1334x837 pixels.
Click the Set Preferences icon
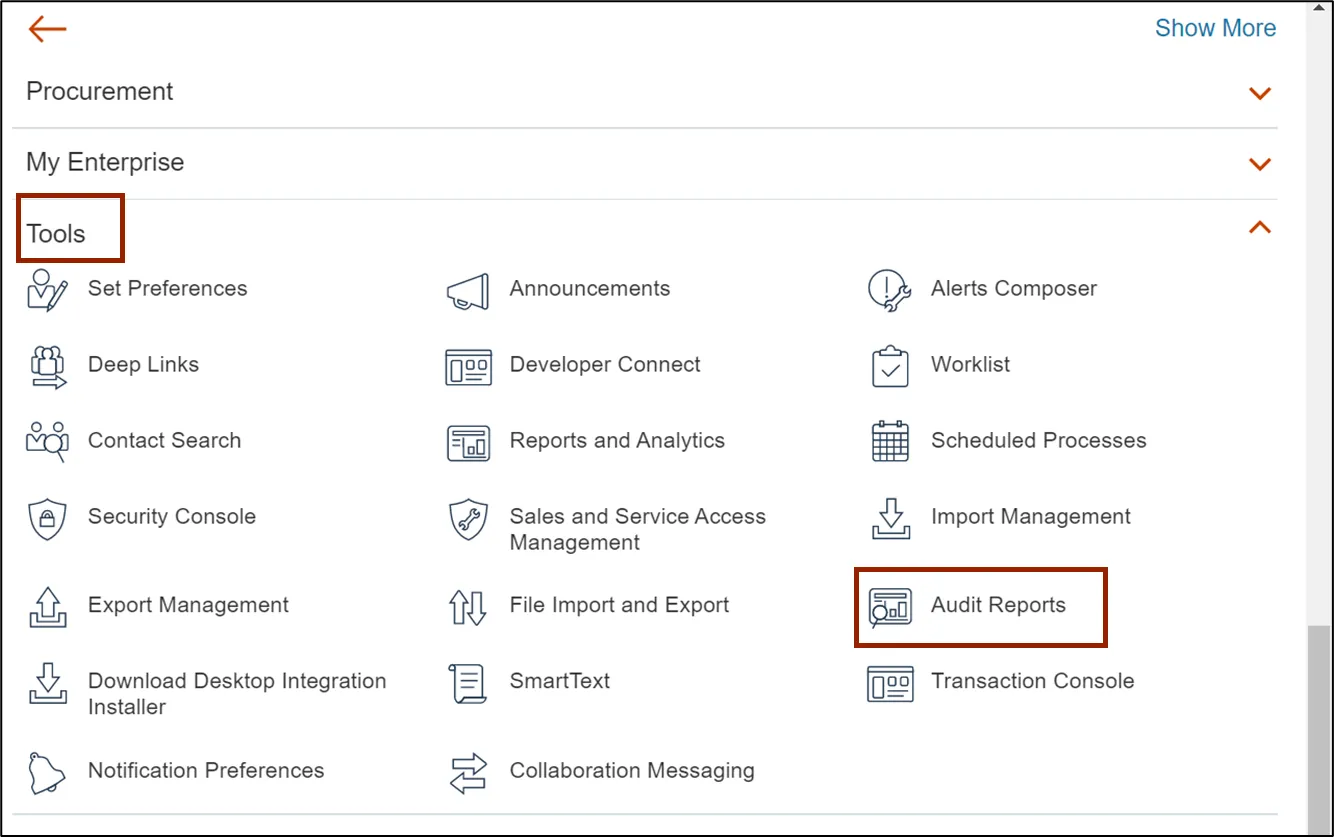[47, 290]
